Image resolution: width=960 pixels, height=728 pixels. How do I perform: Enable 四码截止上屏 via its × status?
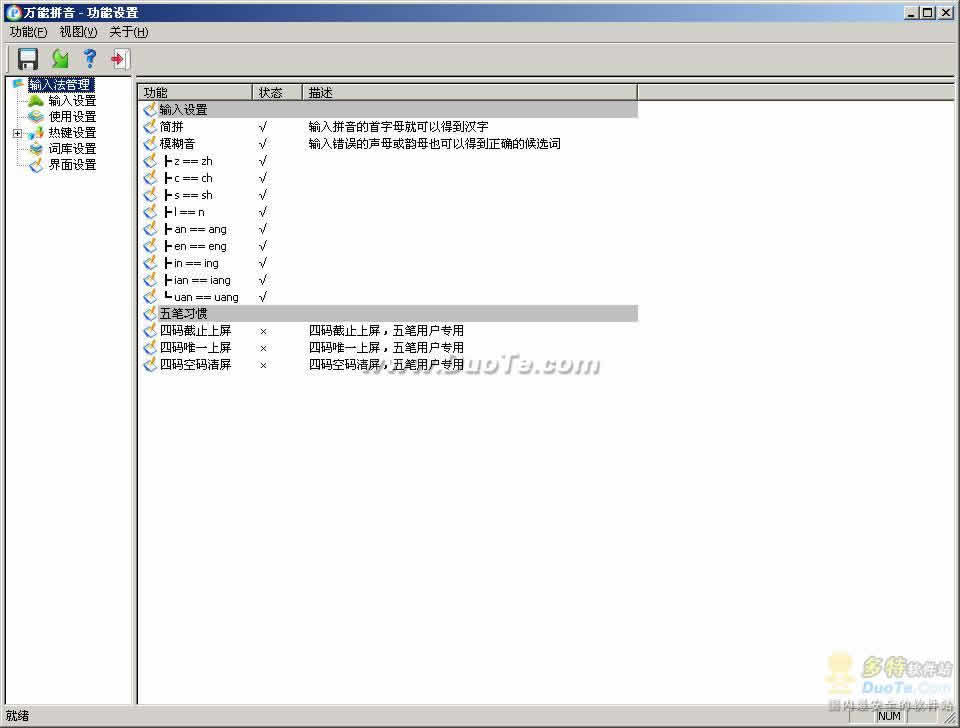[263, 331]
